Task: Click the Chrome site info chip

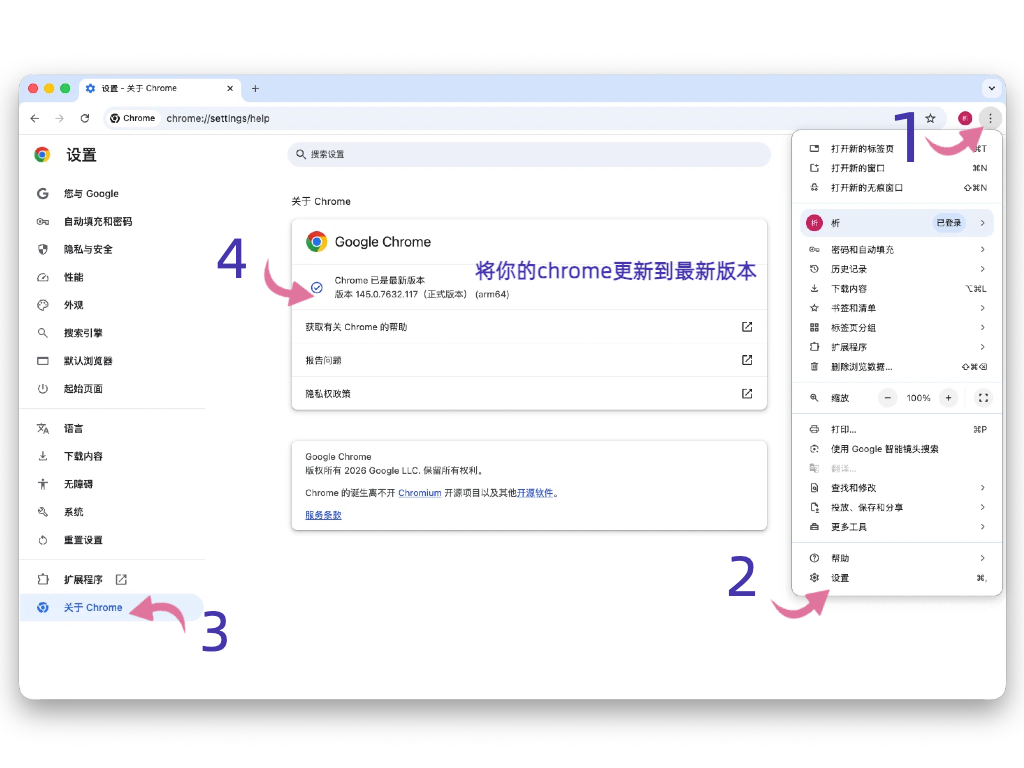Action: click(x=133, y=118)
